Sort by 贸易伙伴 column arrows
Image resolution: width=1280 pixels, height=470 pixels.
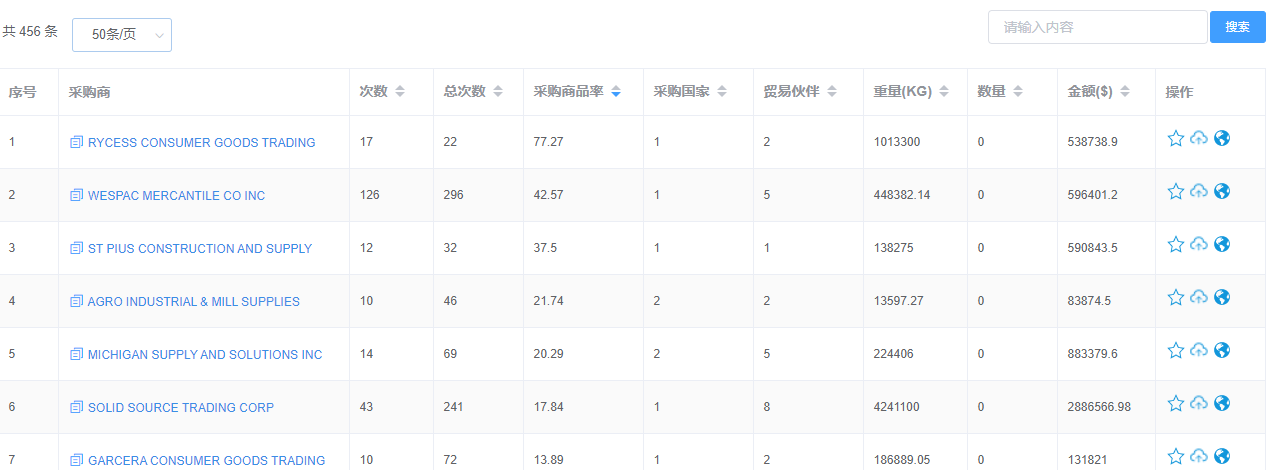click(x=832, y=92)
